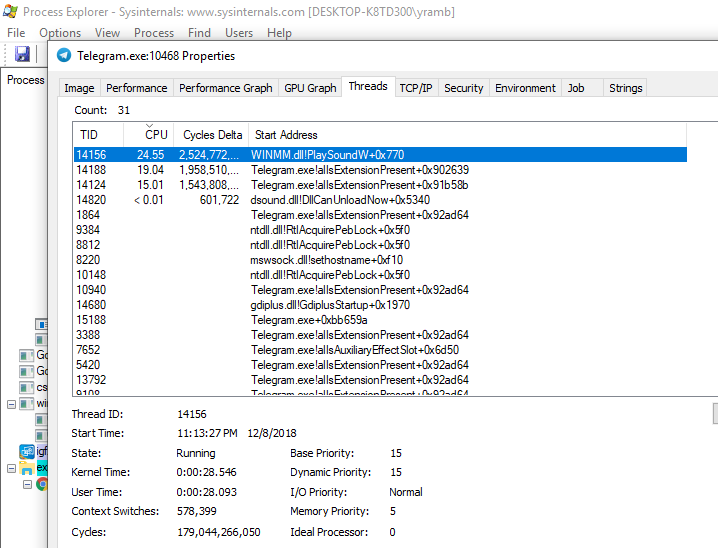718x548 pixels.
Task: Switch to the Security tab
Action: [463, 88]
